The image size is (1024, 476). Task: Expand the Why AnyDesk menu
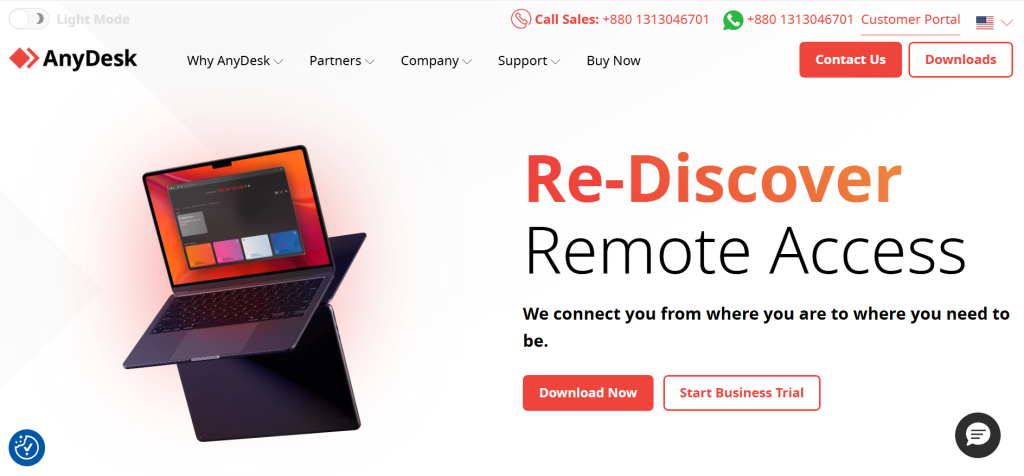tap(234, 61)
